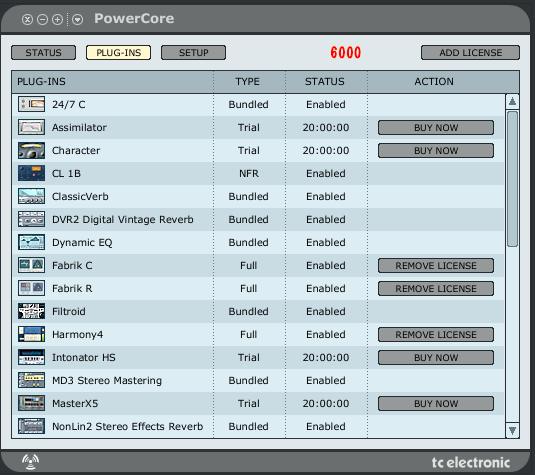Open the SETUP tab

[193, 53]
